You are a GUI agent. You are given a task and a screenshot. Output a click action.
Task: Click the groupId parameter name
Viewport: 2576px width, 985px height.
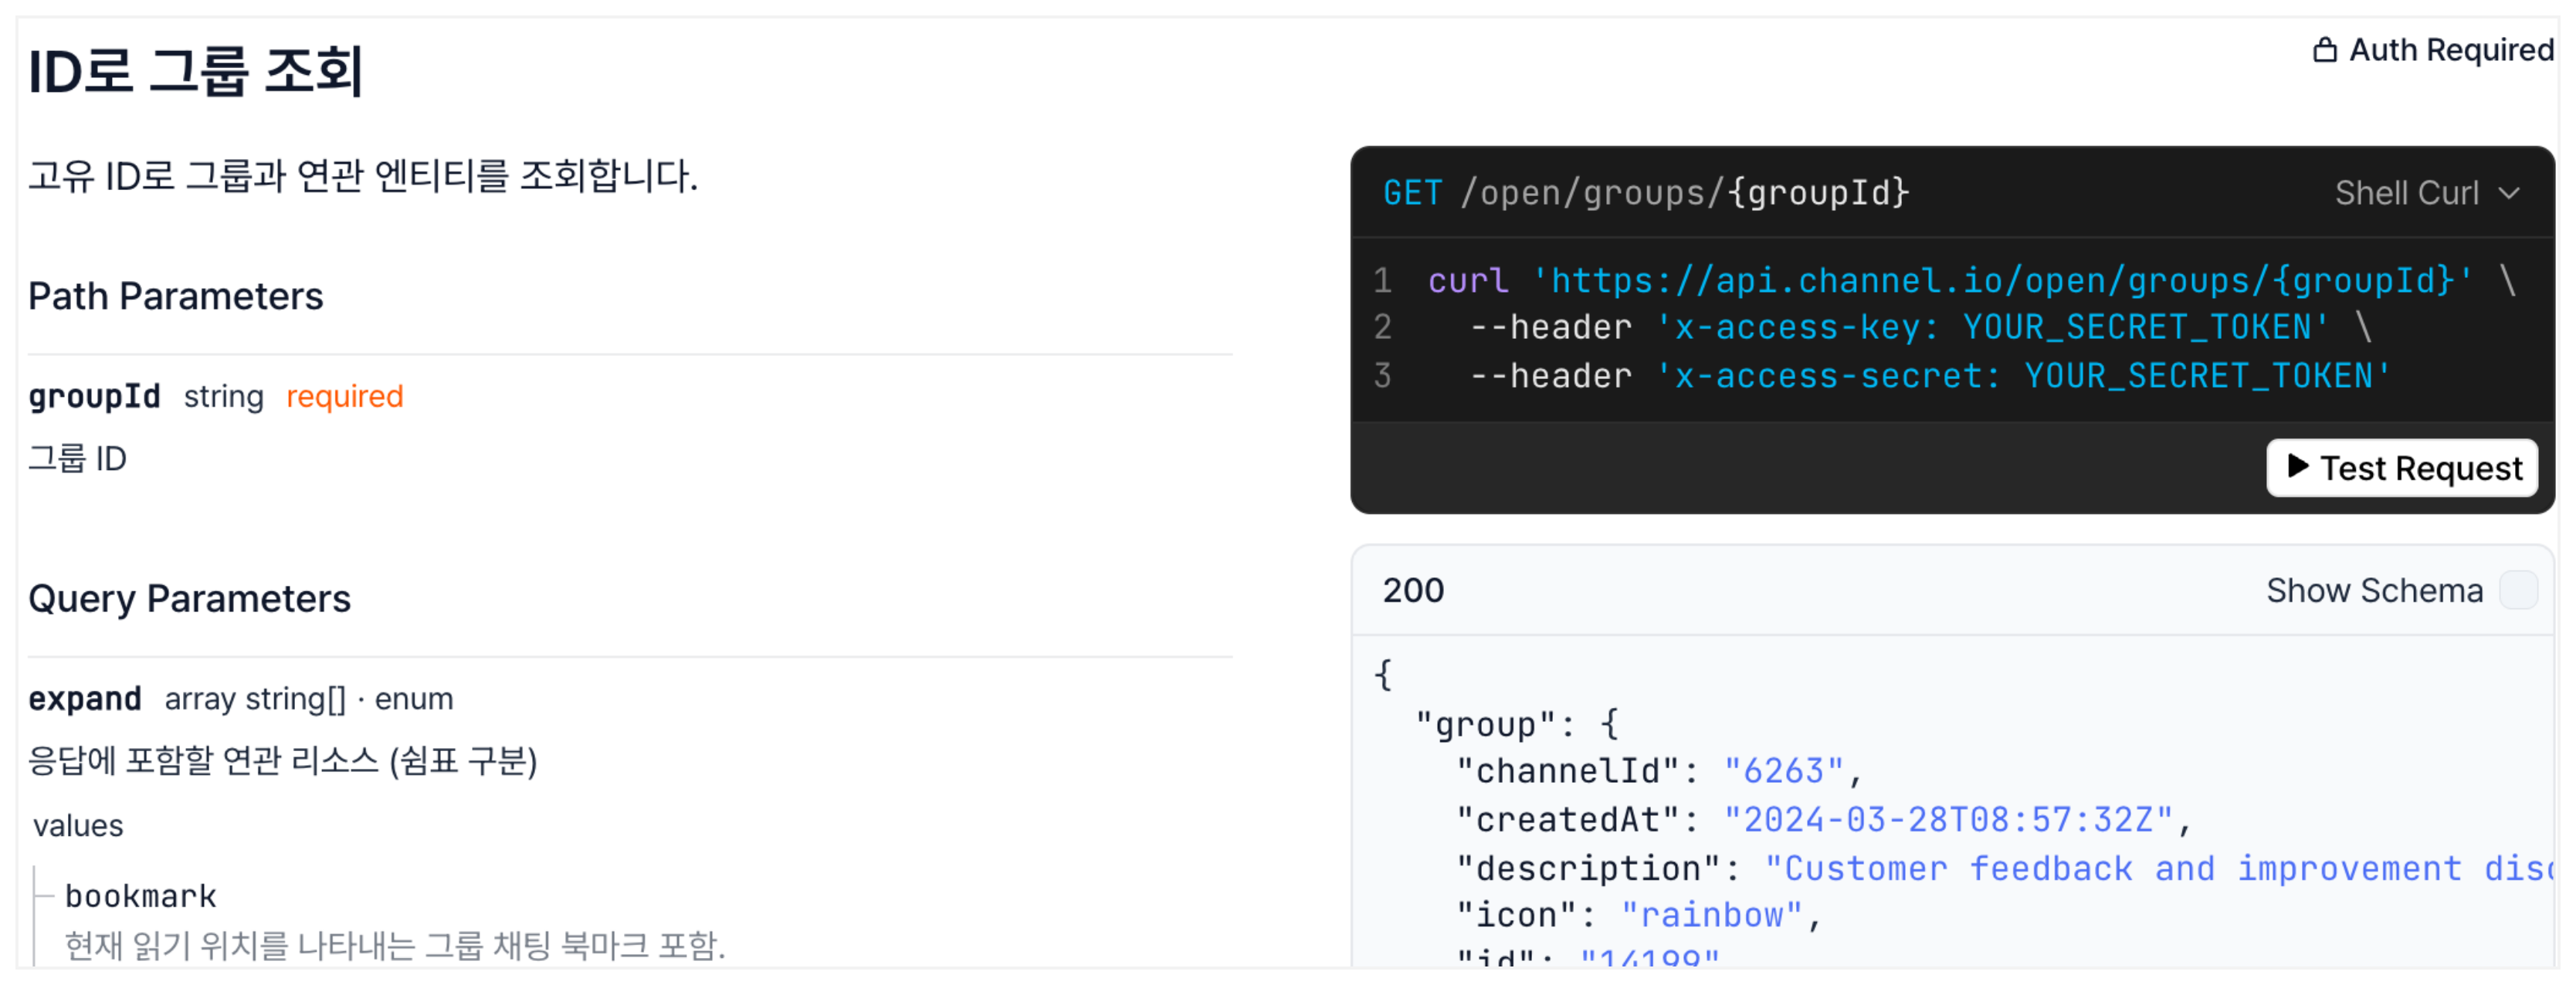click(94, 396)
